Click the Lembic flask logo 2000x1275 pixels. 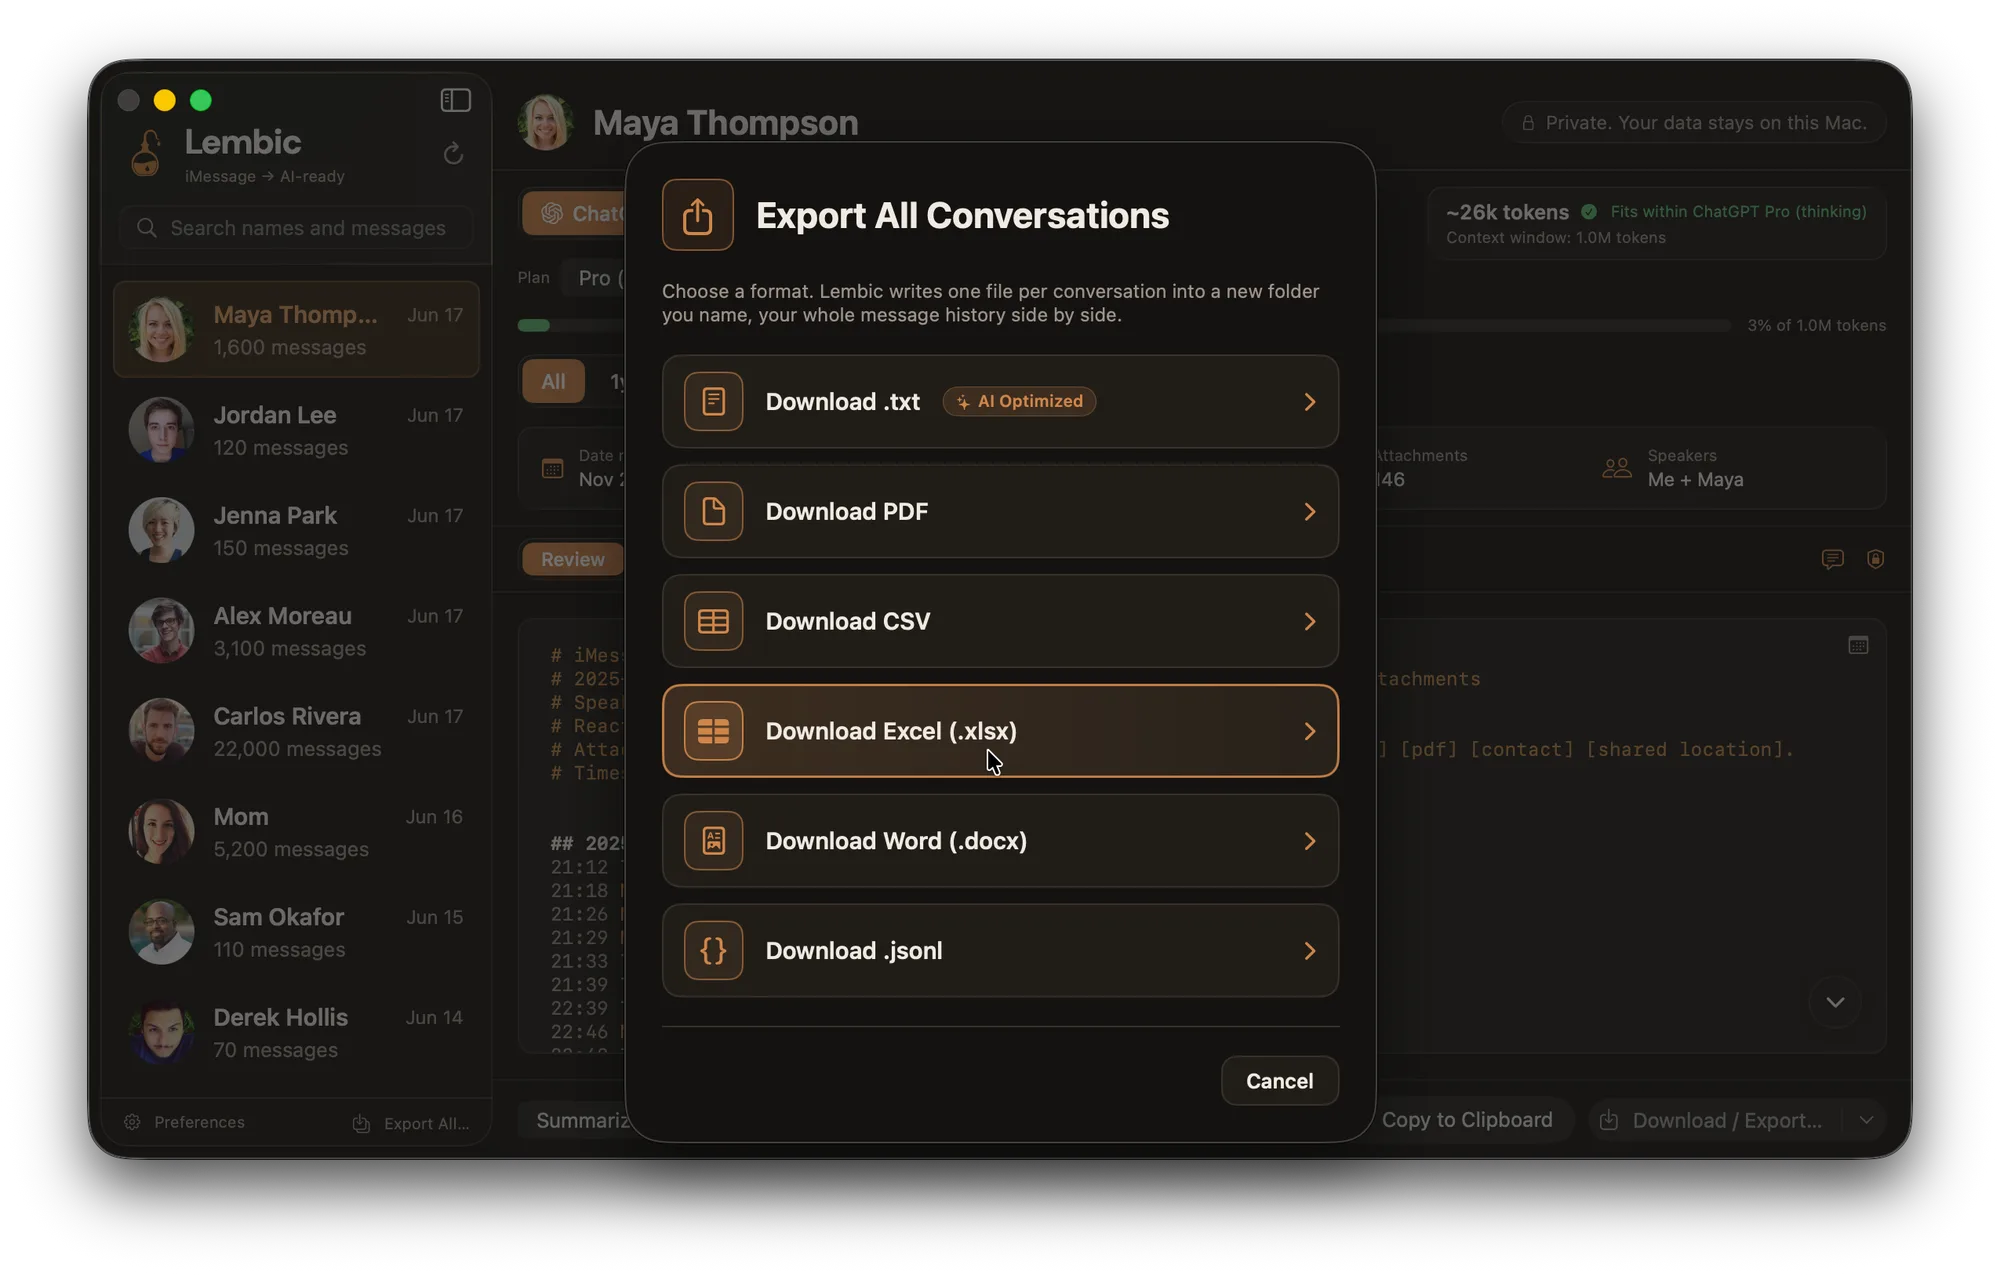tap(147, 153)
